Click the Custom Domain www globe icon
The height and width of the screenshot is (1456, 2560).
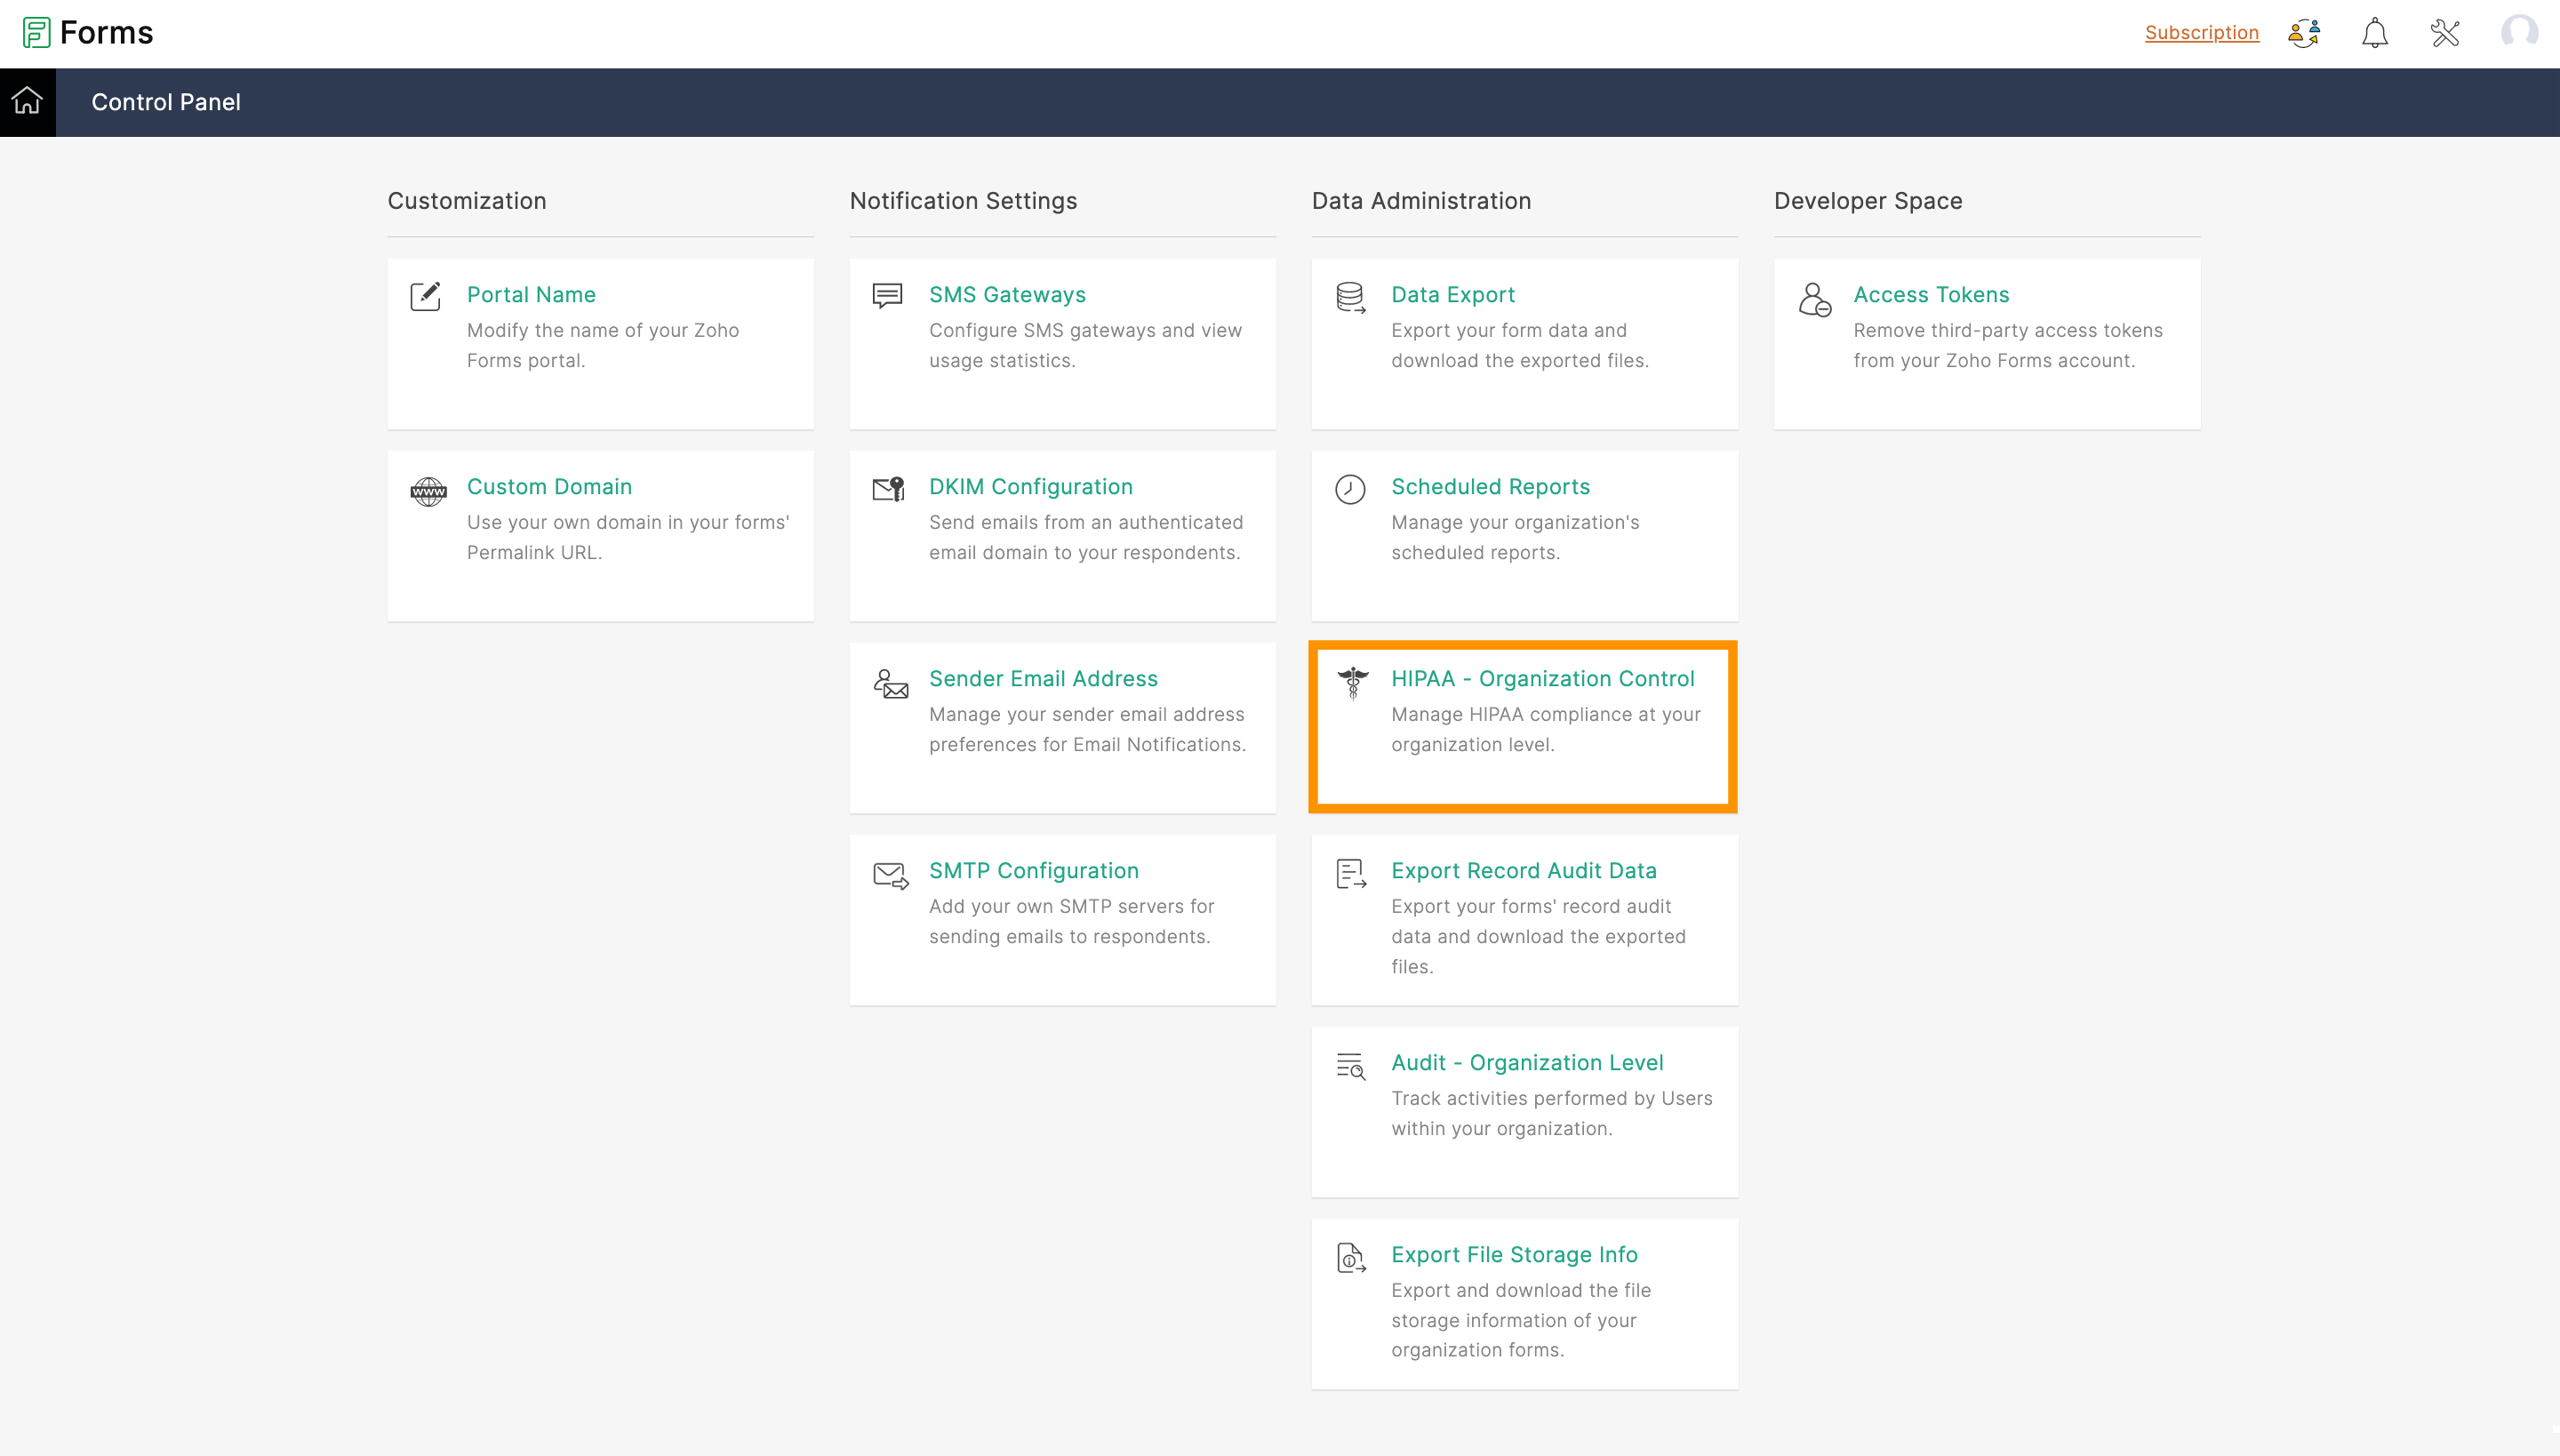pos(428,491)
